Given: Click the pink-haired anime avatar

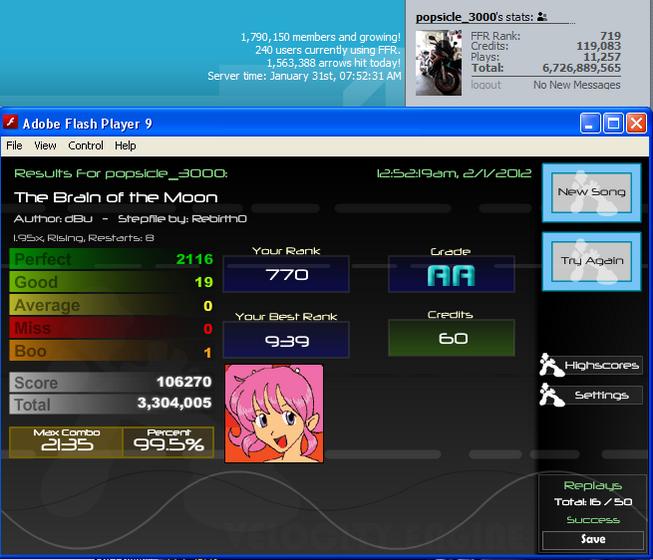Looking at the screenshot, I should [x=274, y=413].
